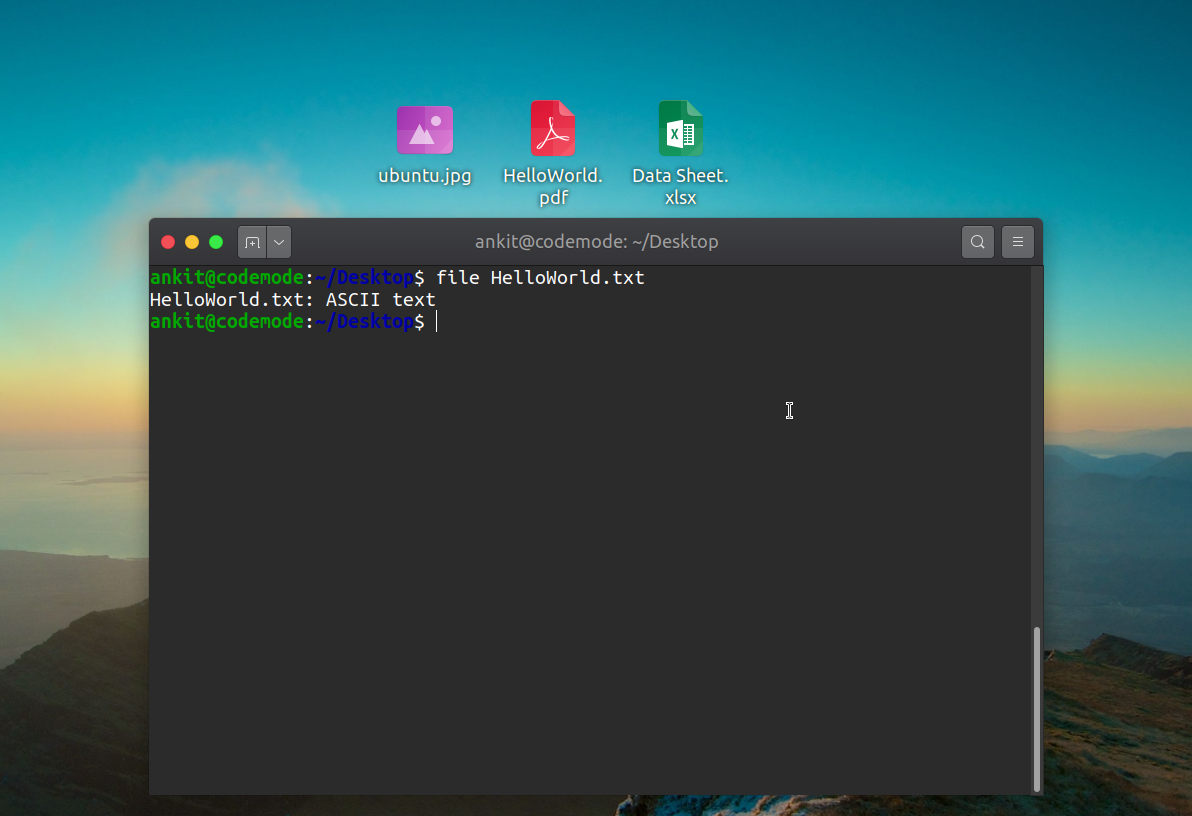Open the terminal hamburger menu
Image resolution: width=1192 pixels, height=816 pixels.
tap(1017, 242)
